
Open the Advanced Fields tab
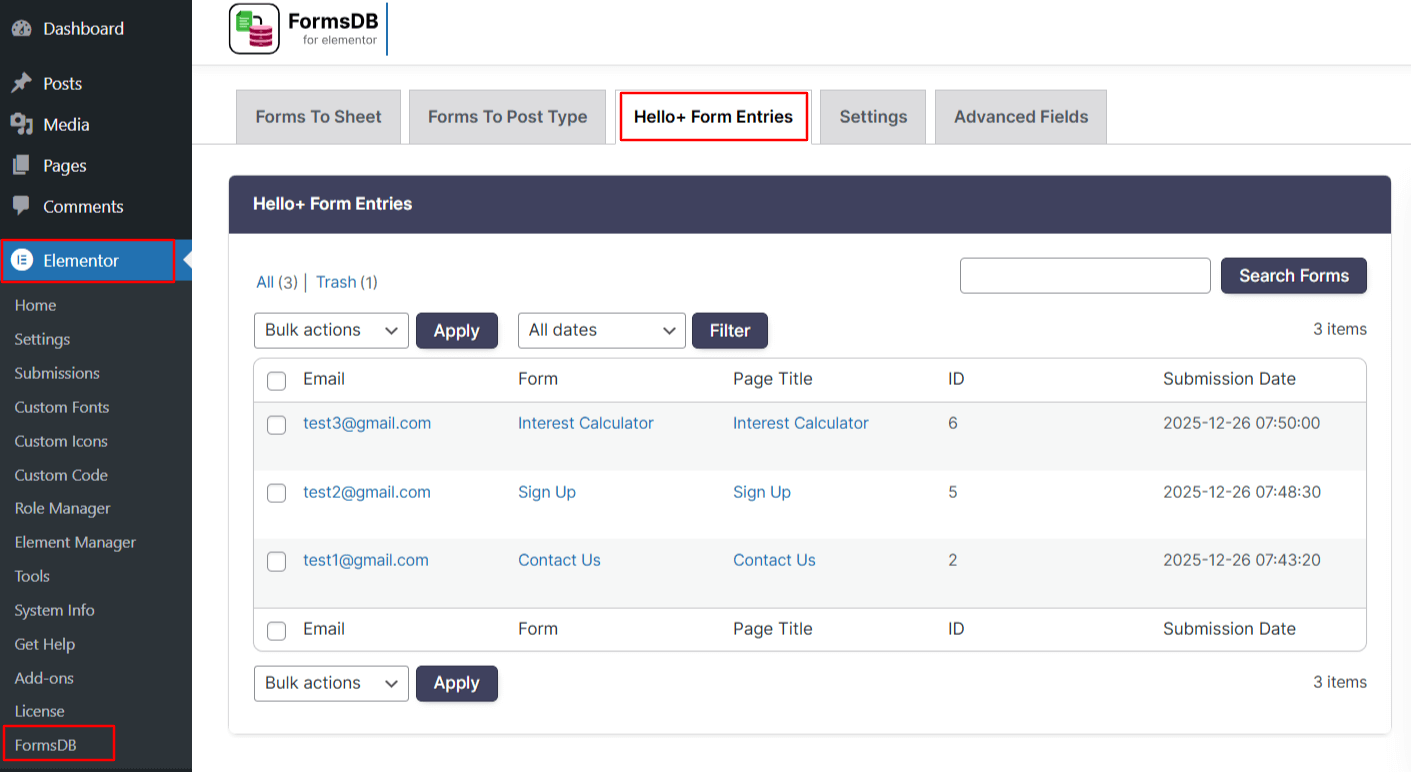click(x=1020, y=117)
